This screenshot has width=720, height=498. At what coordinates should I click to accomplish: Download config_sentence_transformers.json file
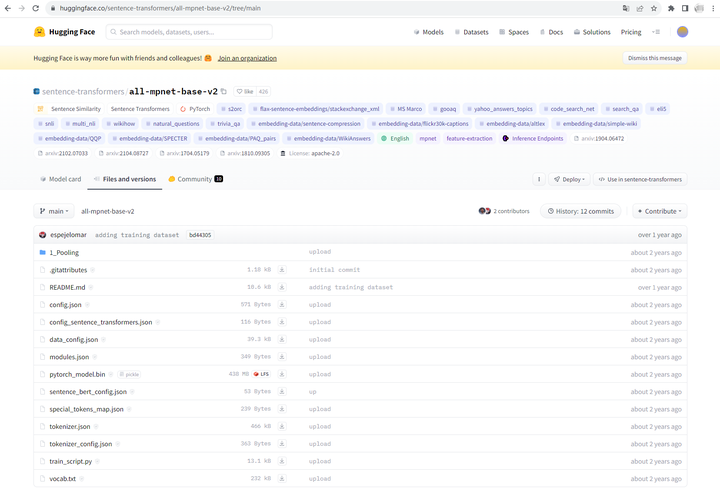click(282, 322)
